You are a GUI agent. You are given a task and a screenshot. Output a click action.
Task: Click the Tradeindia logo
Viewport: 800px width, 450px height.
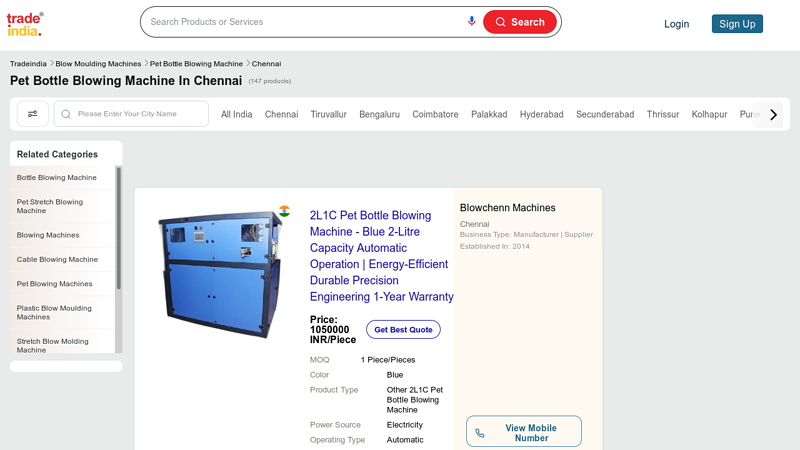click(x=25, y=24)
